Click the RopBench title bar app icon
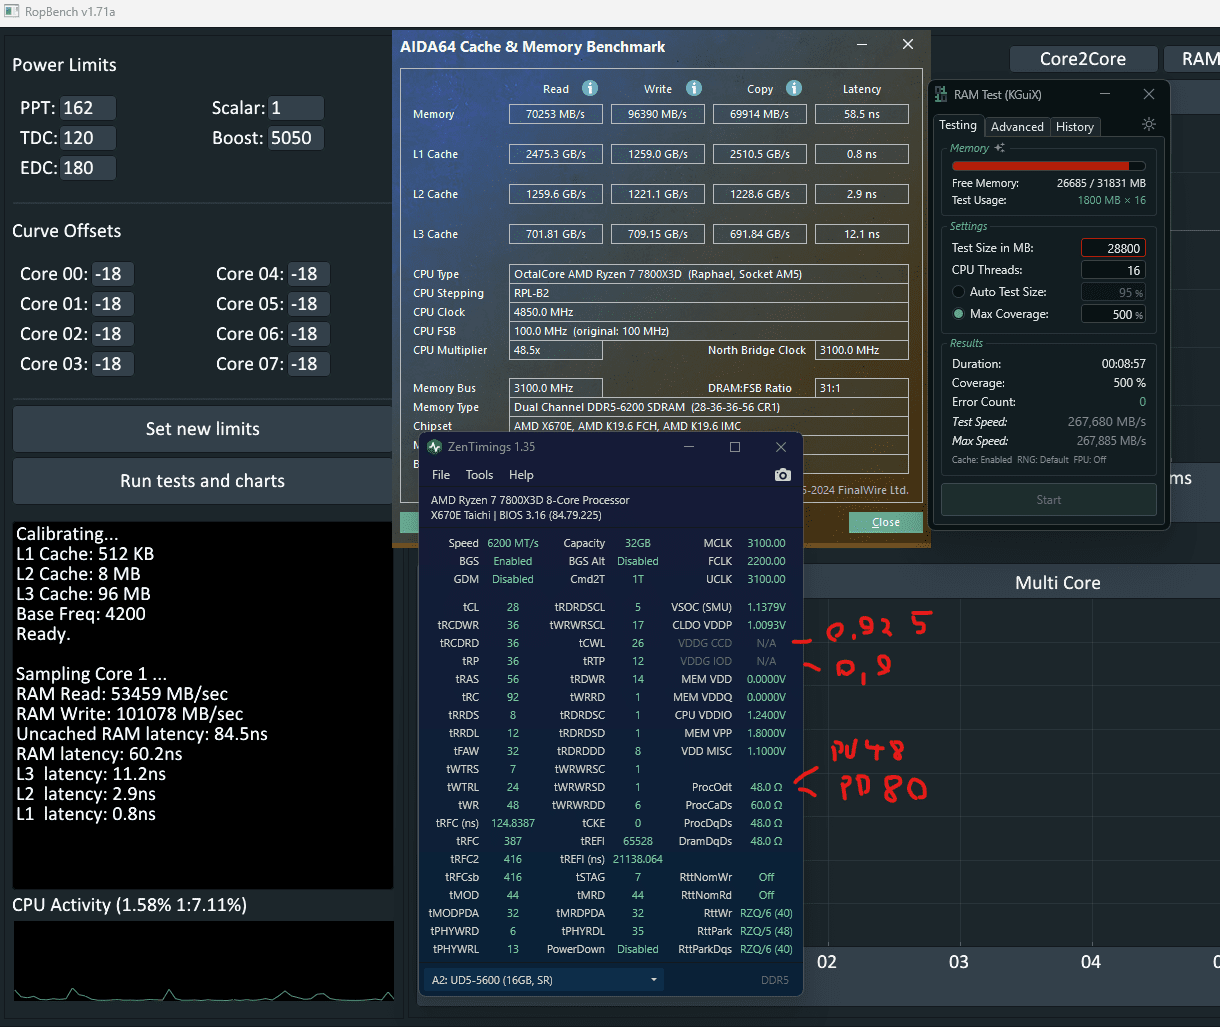 coord(10,12)
